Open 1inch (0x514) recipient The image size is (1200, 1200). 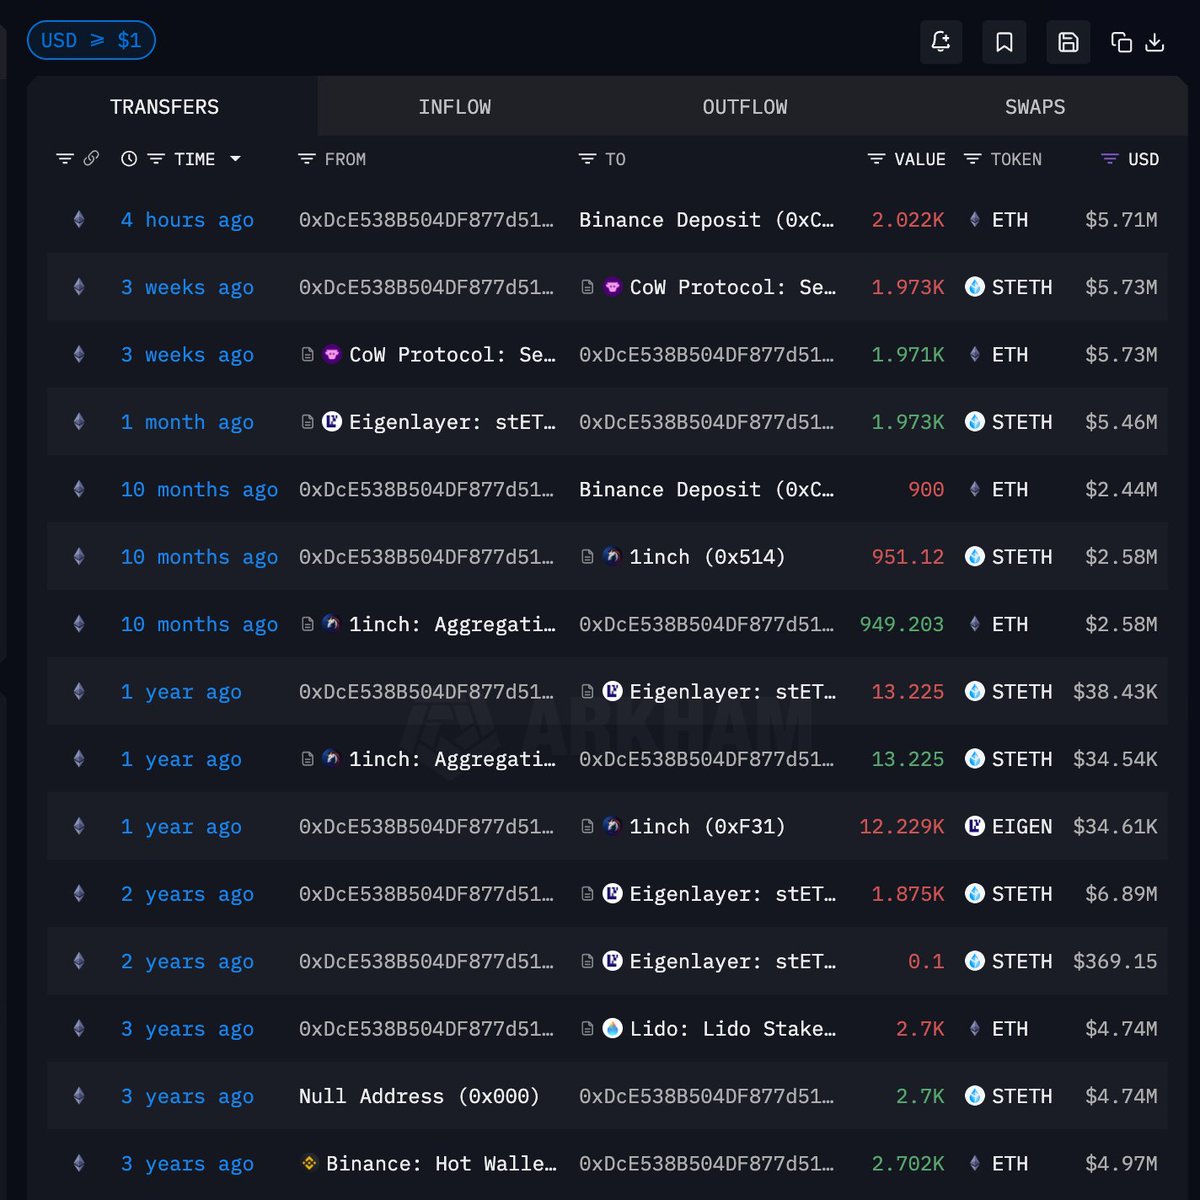pyautogui.click(x=707, y=557)
